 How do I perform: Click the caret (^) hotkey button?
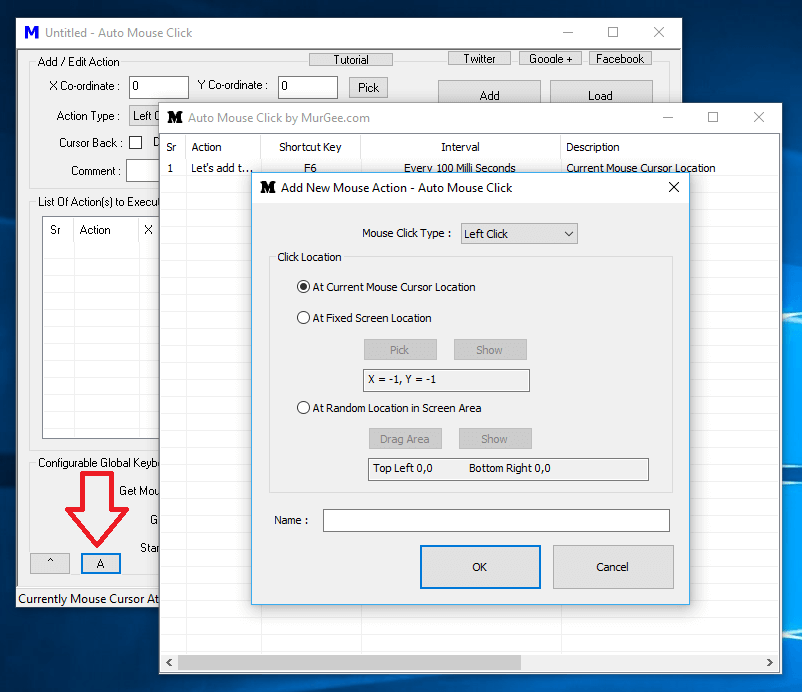click(49, 563)
